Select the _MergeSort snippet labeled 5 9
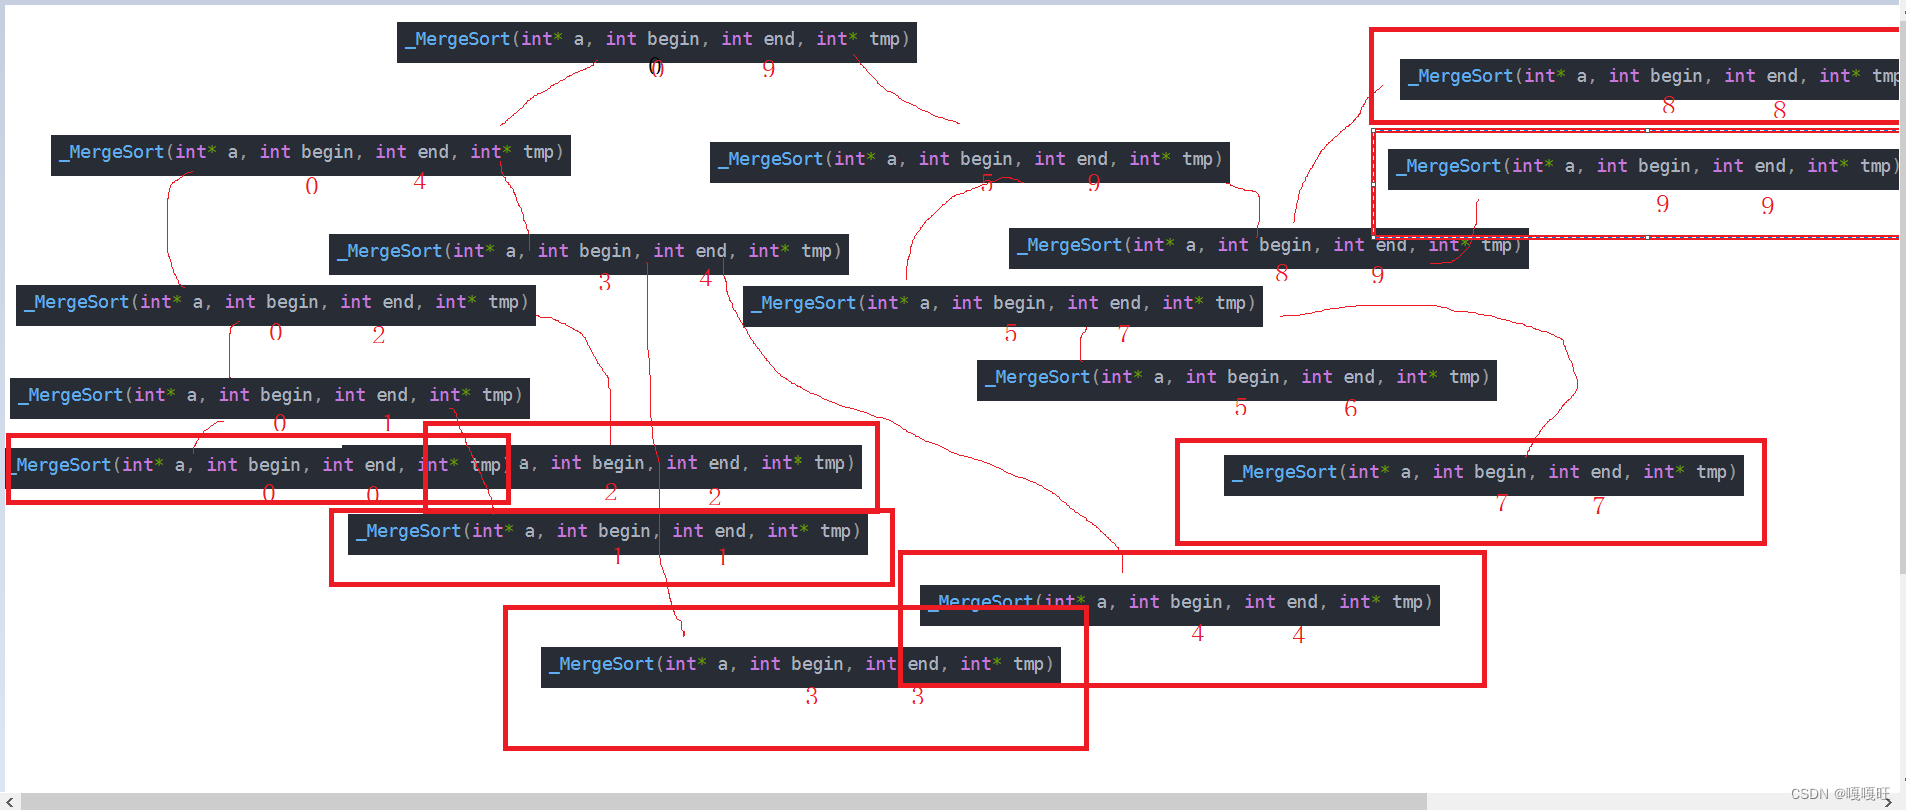 tap(969, 161)
